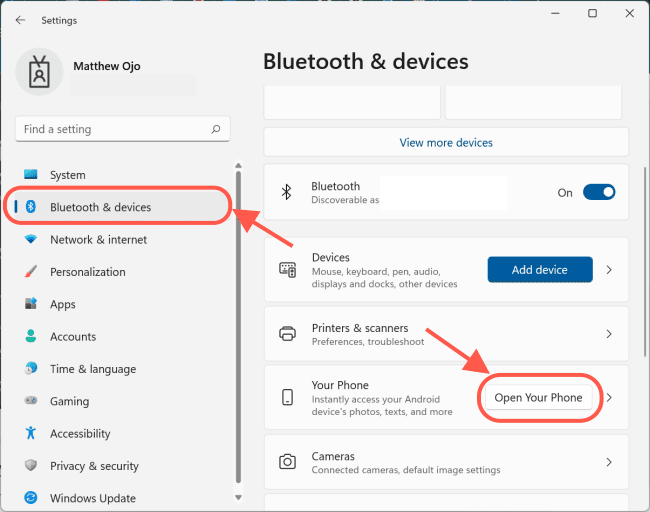Click the Open Your Phone button
Screen dimensions: 650x512
pyautogui.click(x=538, y=398)
